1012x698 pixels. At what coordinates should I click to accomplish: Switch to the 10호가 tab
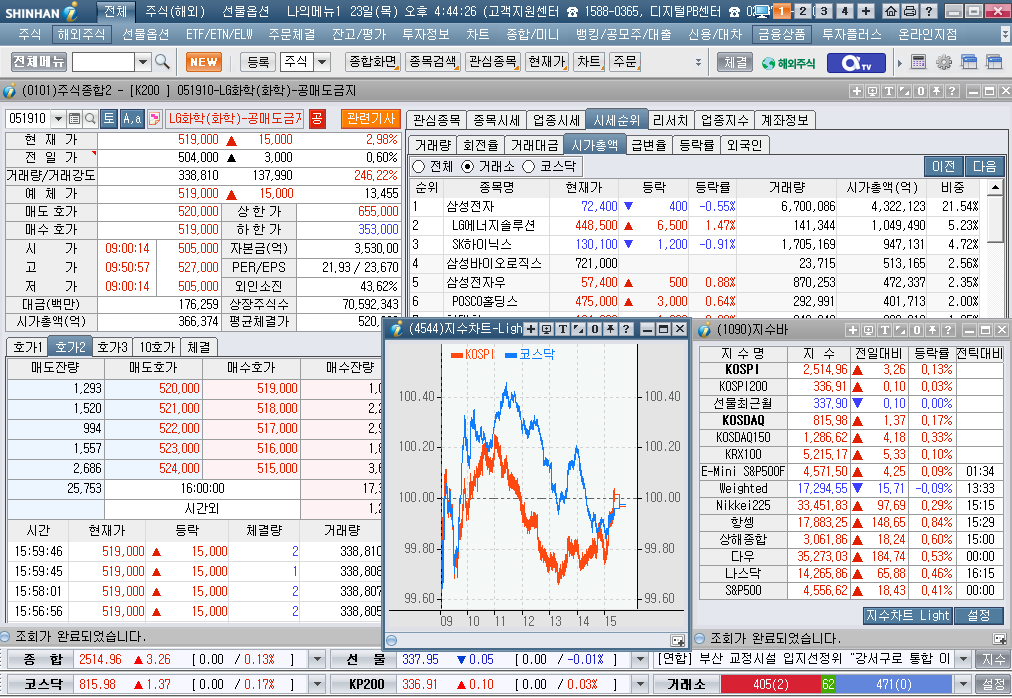pyautogui.click(x=157, y=347)
